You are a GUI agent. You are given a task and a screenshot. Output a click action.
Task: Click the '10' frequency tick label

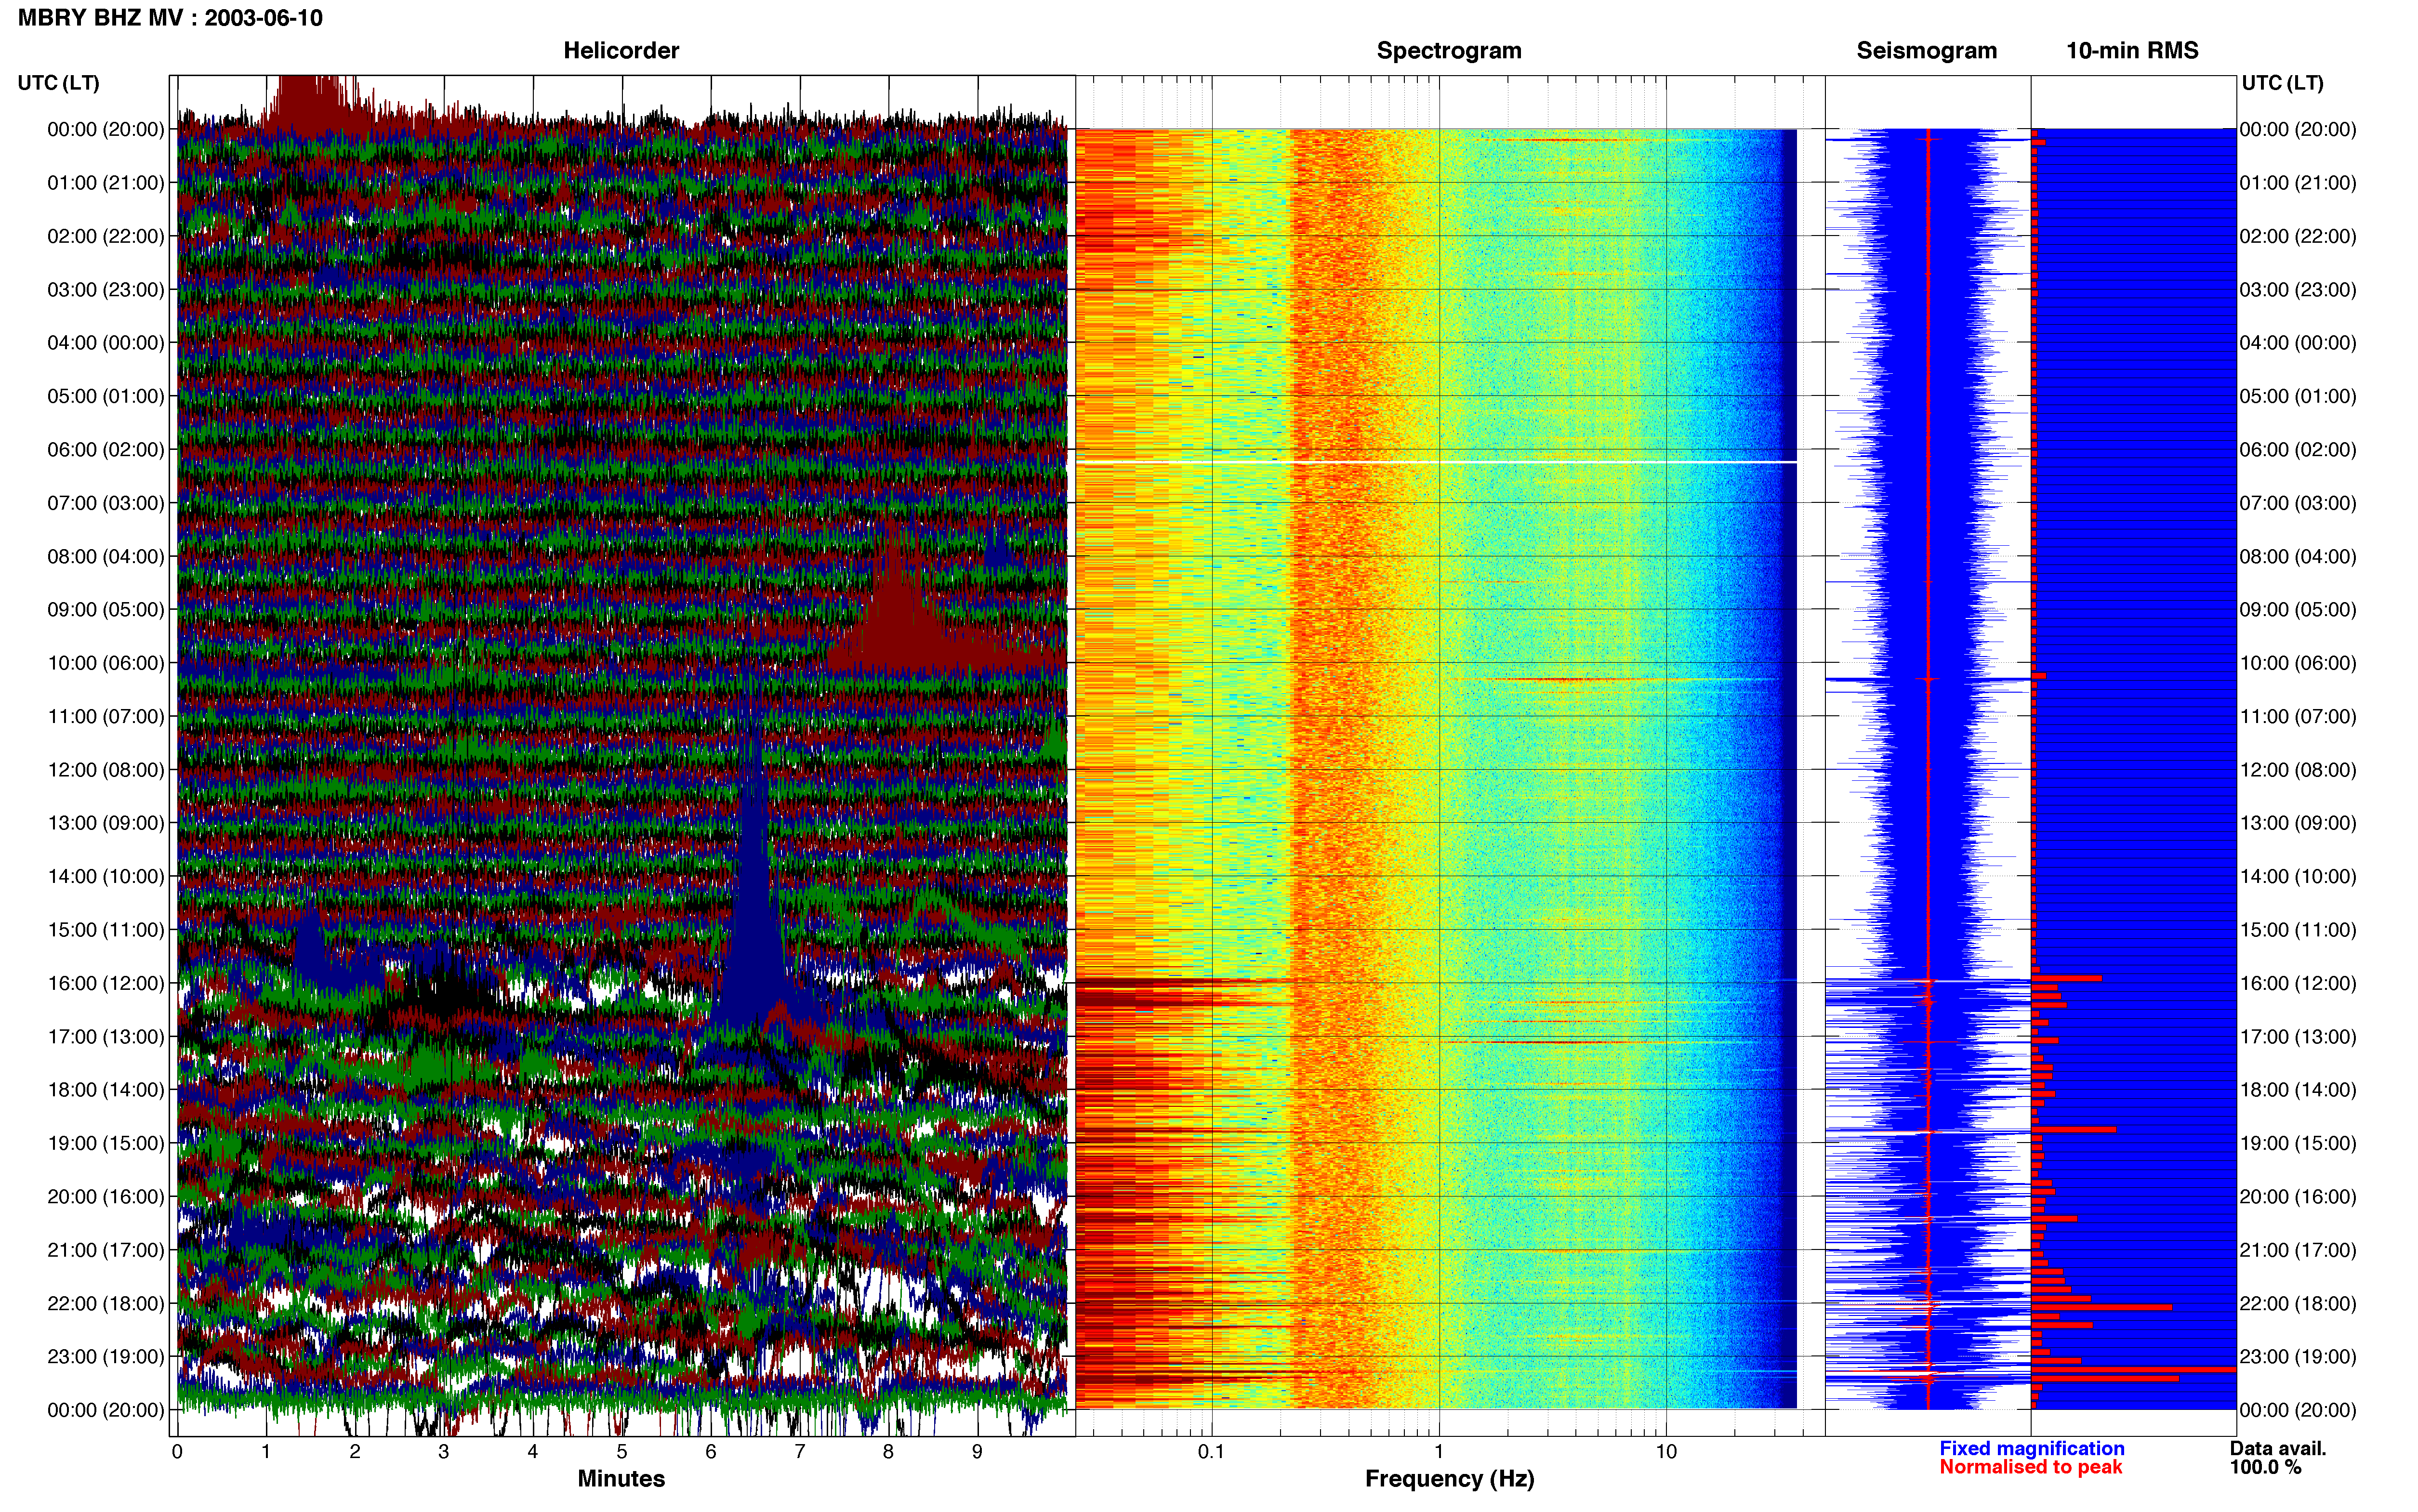[1666, 1452]
